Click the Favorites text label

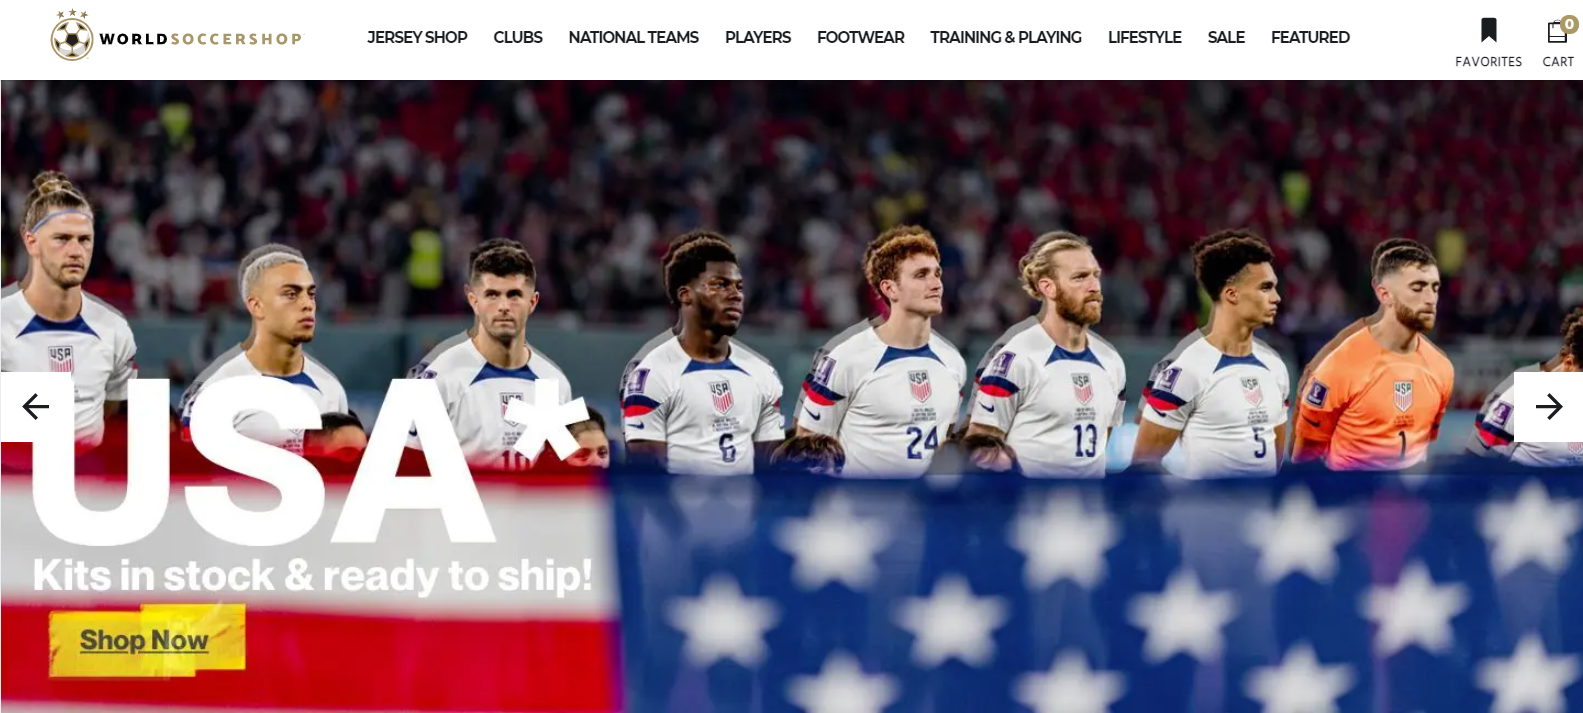point(1488,62)
